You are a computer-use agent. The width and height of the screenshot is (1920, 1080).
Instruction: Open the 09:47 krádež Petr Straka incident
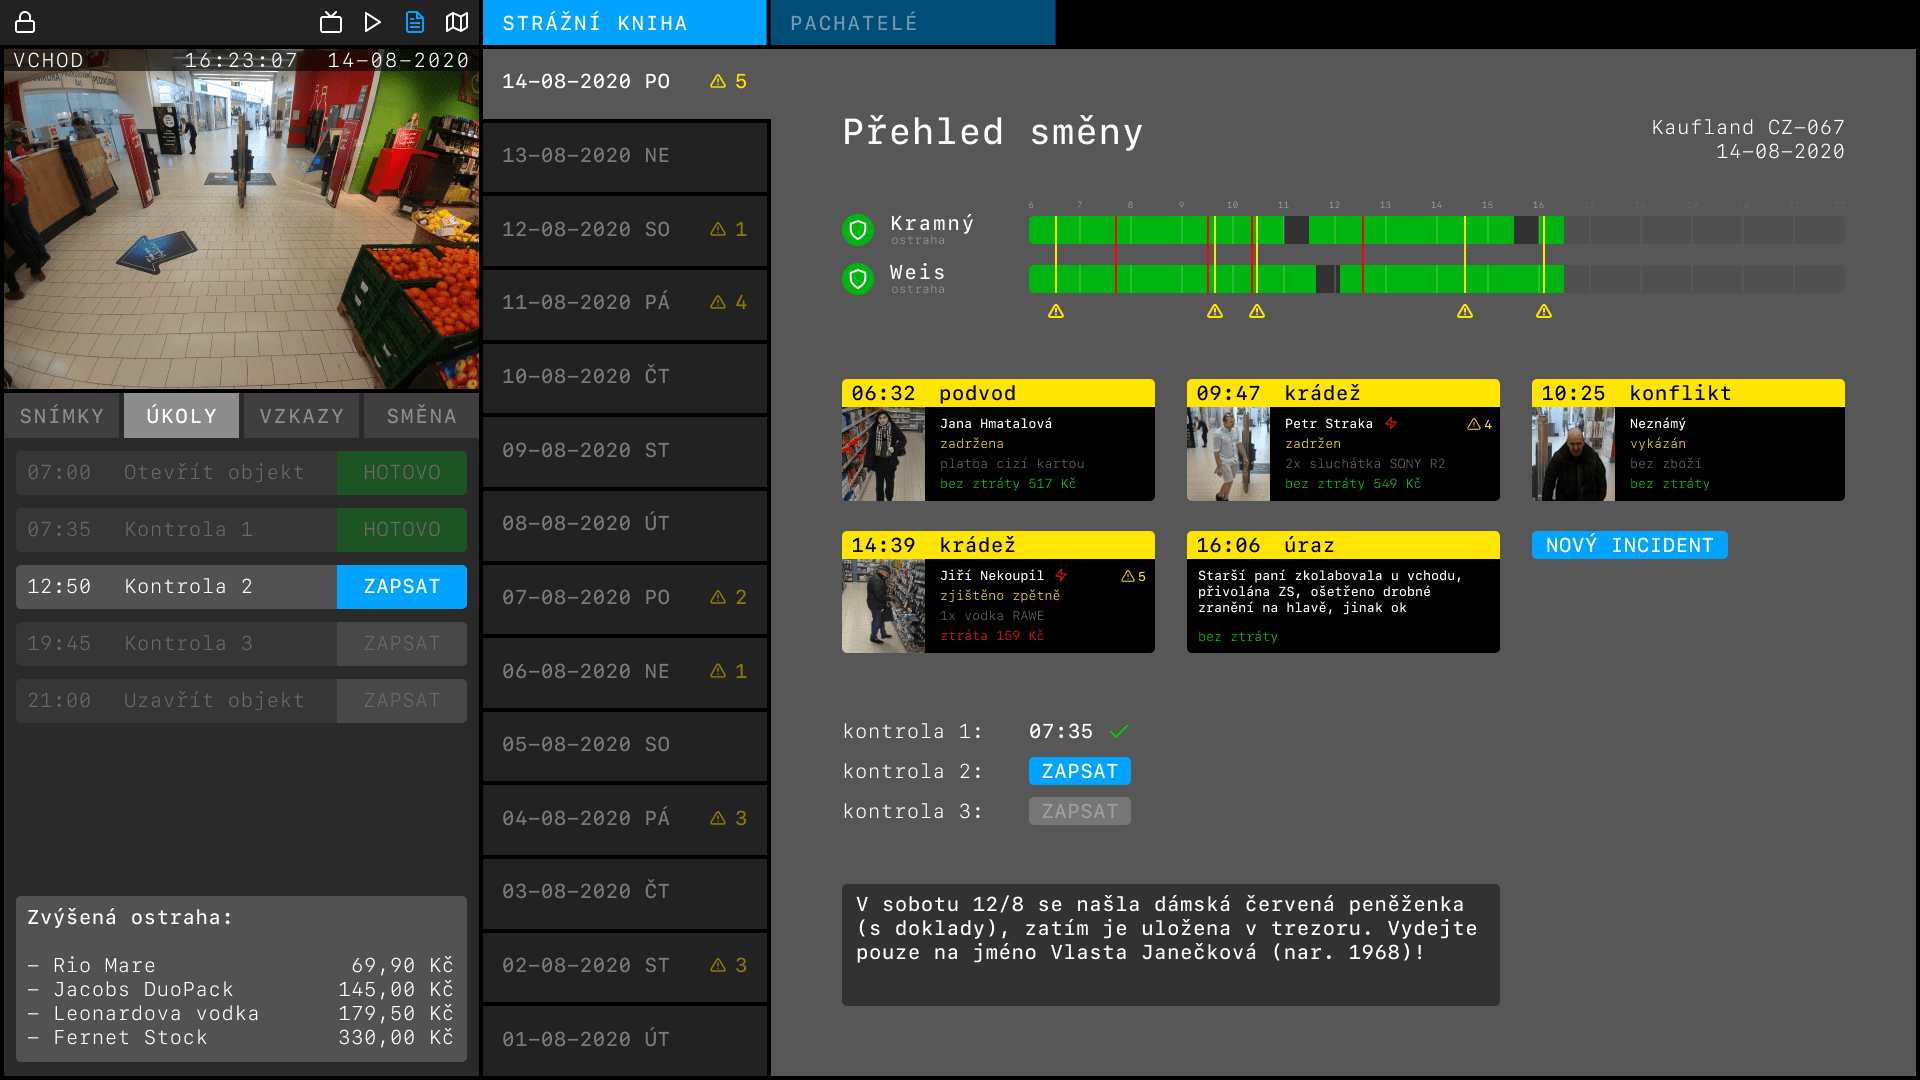[x=1342, y=441]
